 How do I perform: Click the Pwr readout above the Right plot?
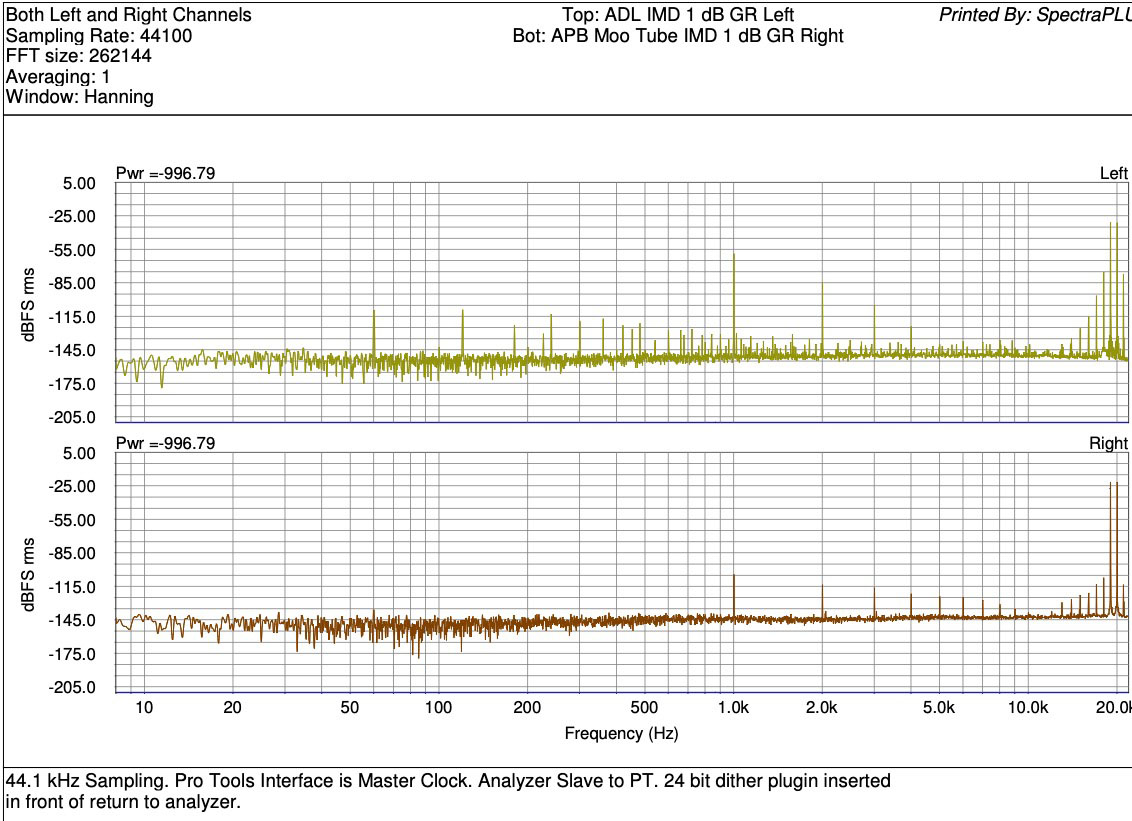click(x=165, y=443)
